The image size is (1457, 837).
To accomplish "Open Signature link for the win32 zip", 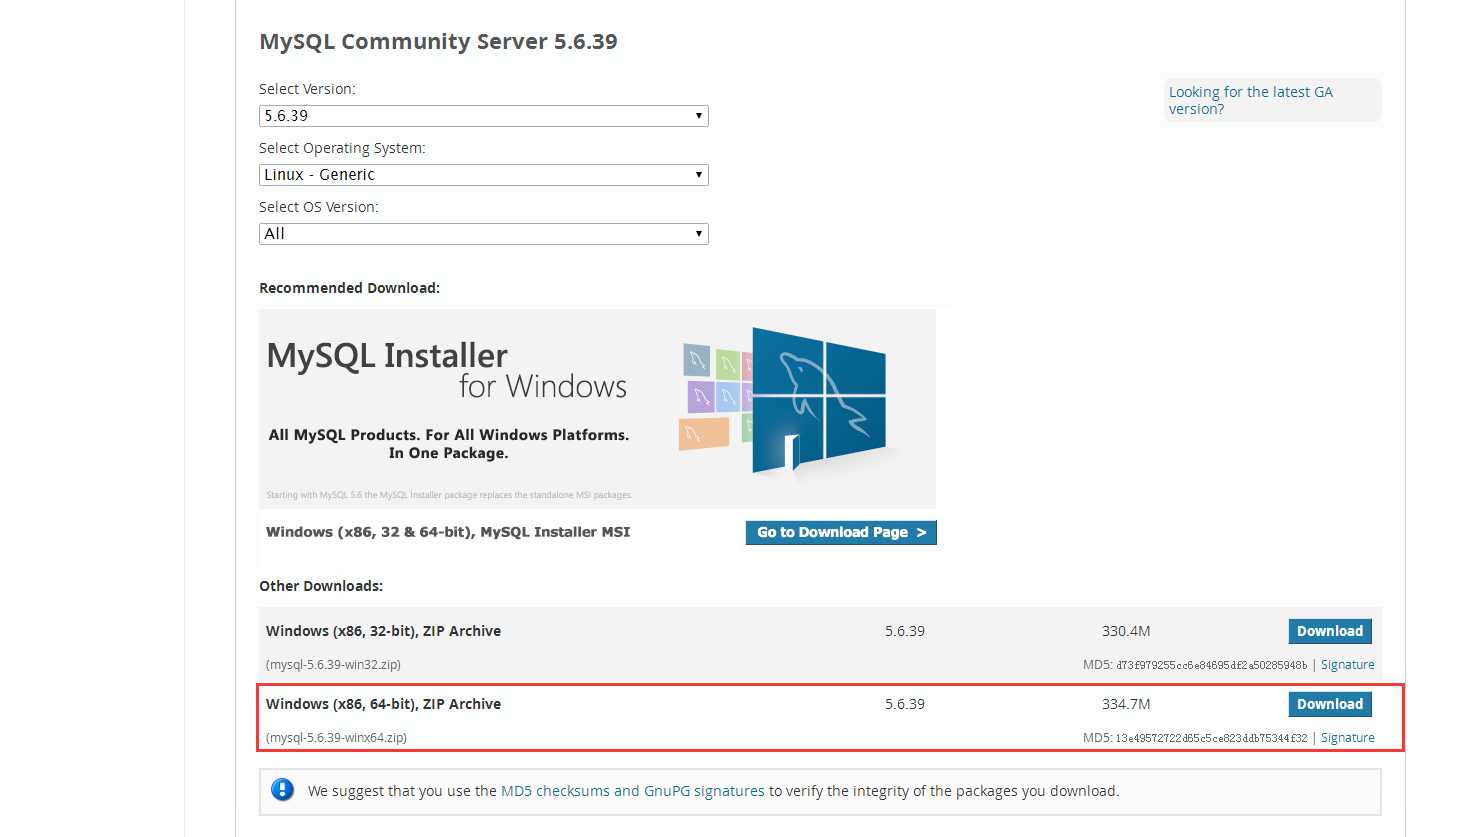I will 1347,665.
